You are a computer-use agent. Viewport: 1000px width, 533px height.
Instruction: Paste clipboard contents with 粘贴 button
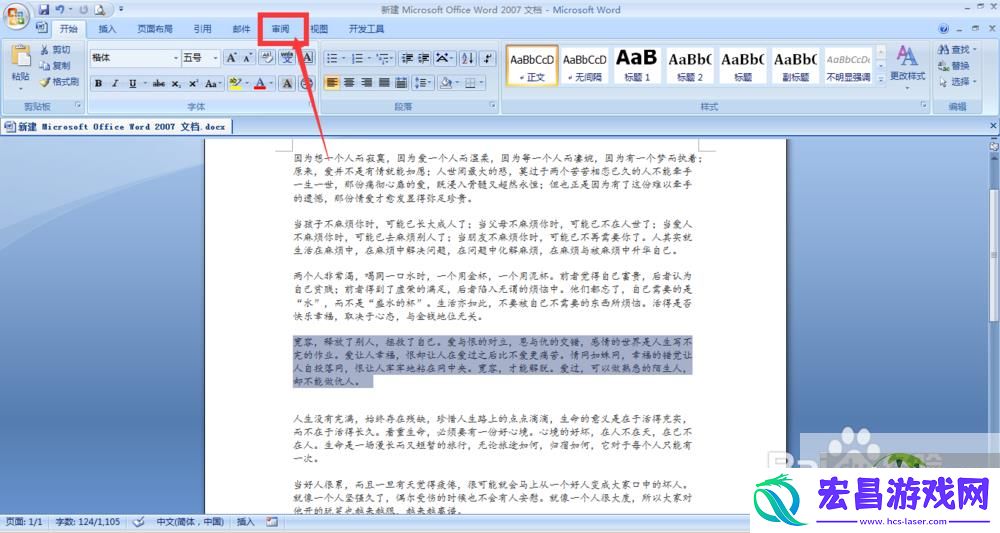pyautogui.click(x=20, y=67)
